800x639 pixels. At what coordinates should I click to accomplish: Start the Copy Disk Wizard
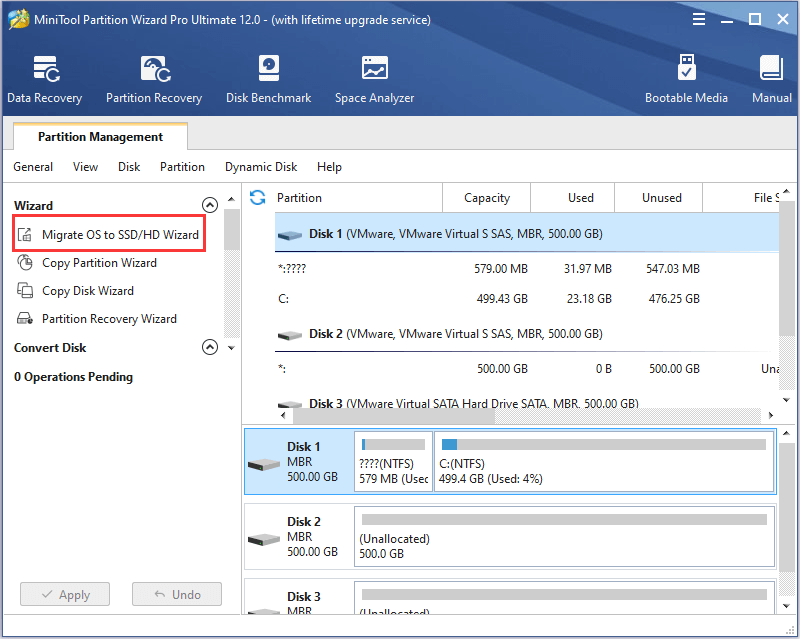point(88,290)
